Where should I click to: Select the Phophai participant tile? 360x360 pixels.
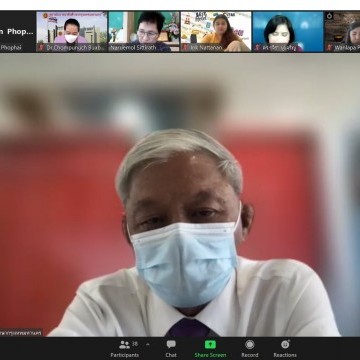pos(17,32)
